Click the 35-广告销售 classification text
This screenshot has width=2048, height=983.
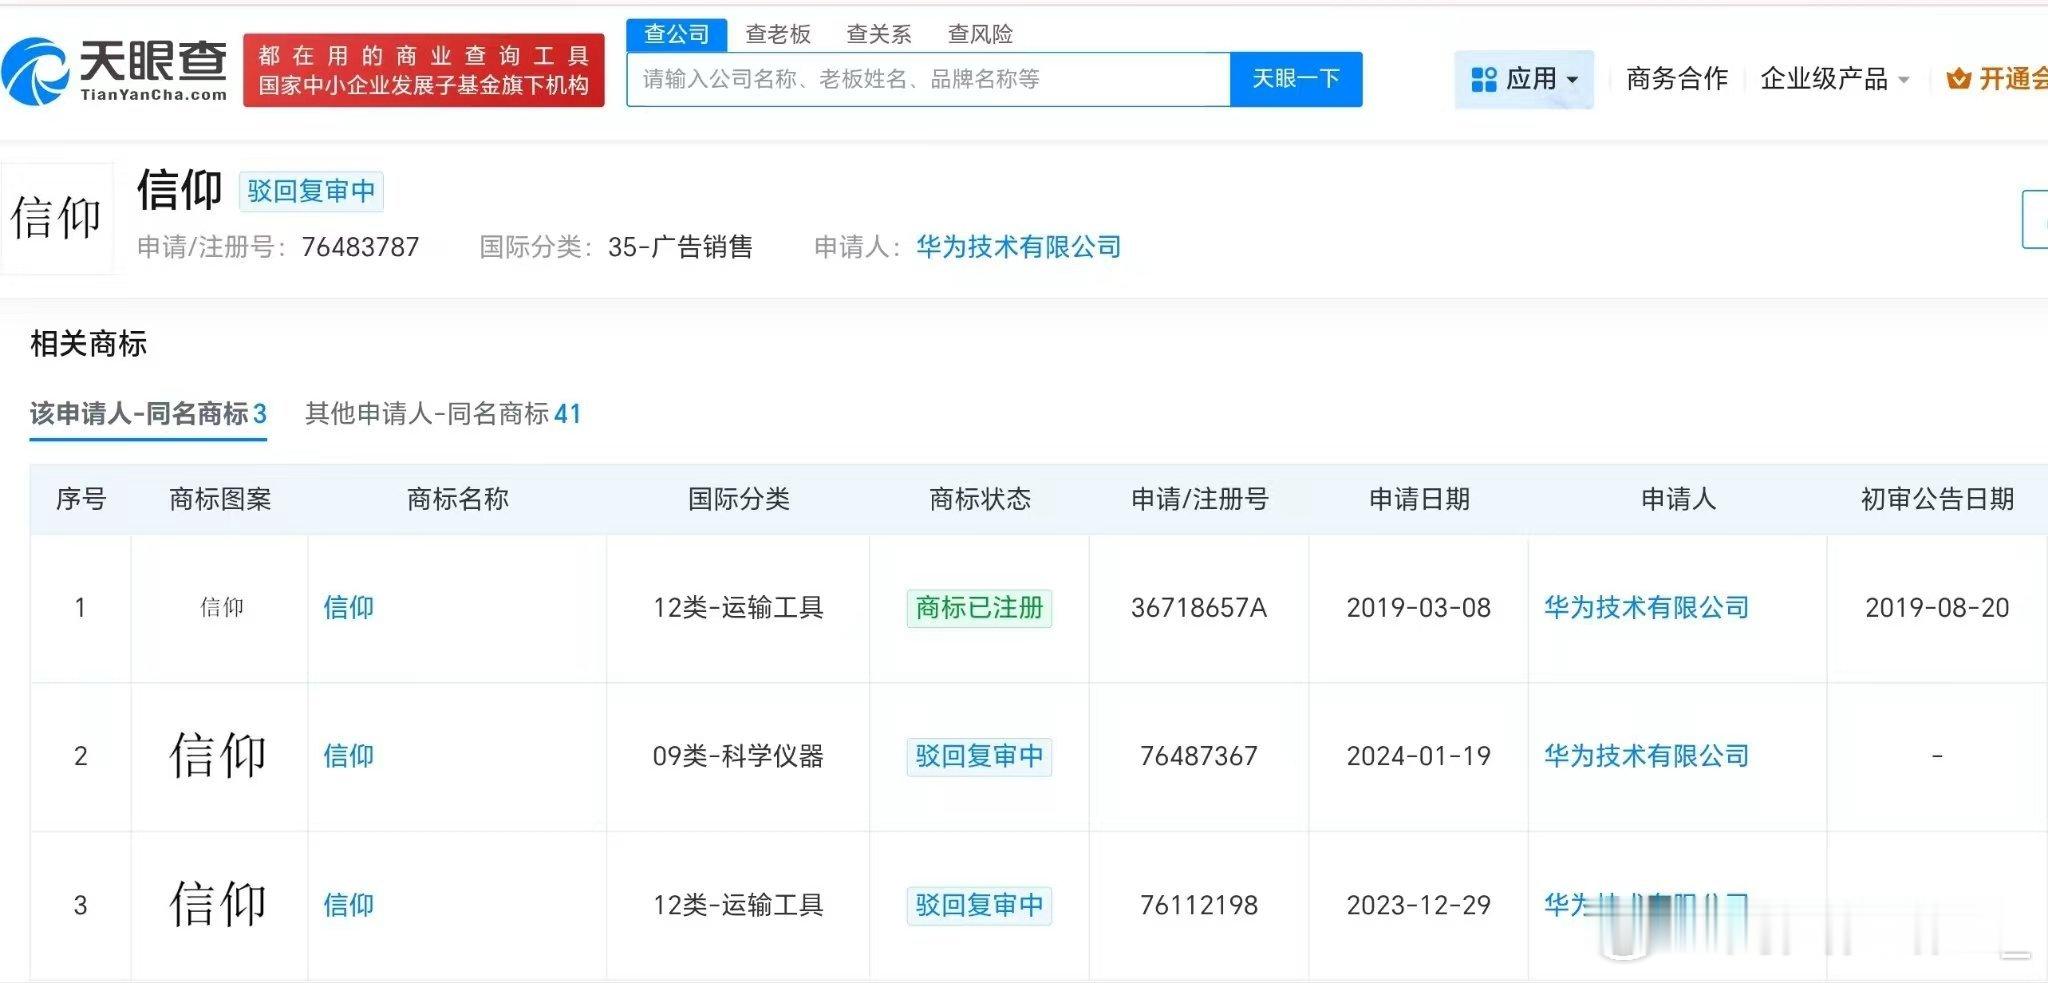click(x=680, y=247)
